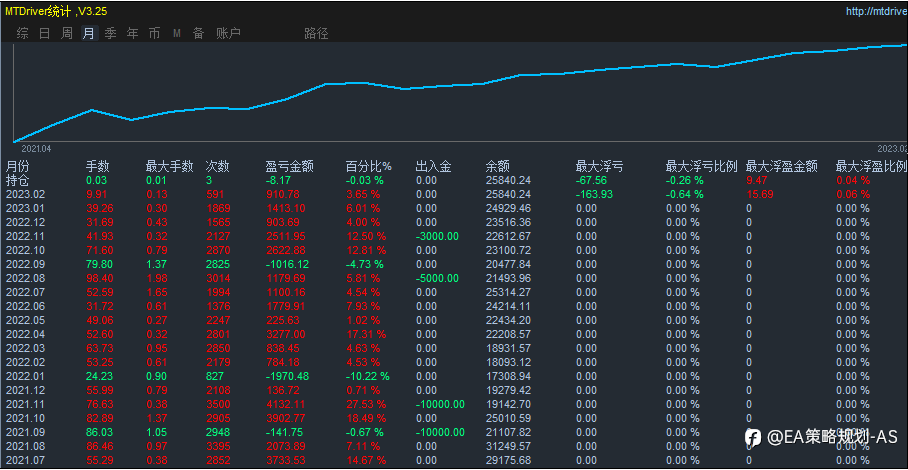908x470 pixels.
Task: Click the 15.69 max floating profit cell
Action: tap(759, 194)
